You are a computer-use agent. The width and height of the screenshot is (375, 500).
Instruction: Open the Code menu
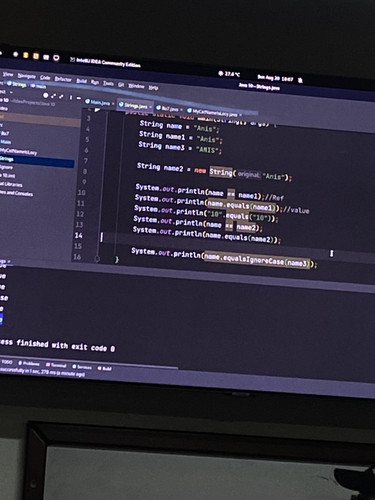45,77
